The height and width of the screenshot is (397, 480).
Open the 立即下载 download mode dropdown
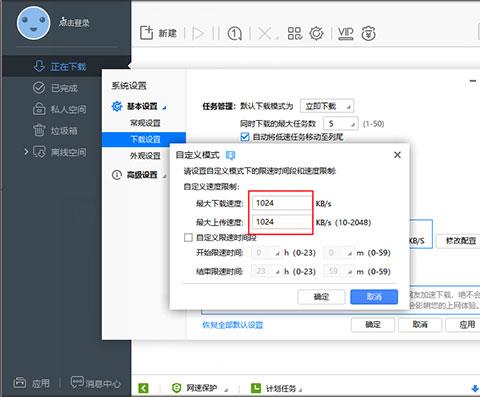(x=327, y=106)
